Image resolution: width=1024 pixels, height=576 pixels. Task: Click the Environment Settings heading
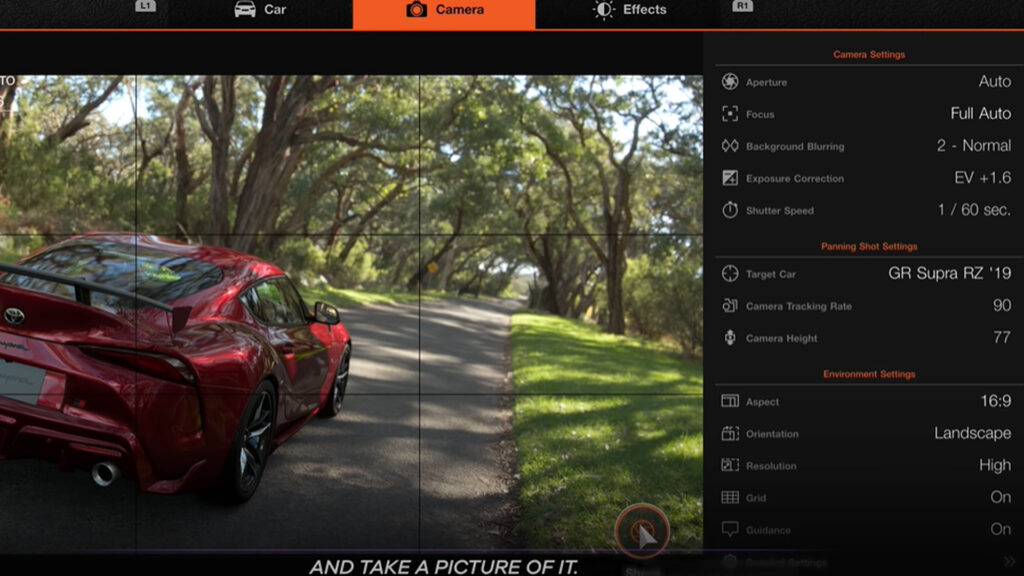tap(869, 374)
